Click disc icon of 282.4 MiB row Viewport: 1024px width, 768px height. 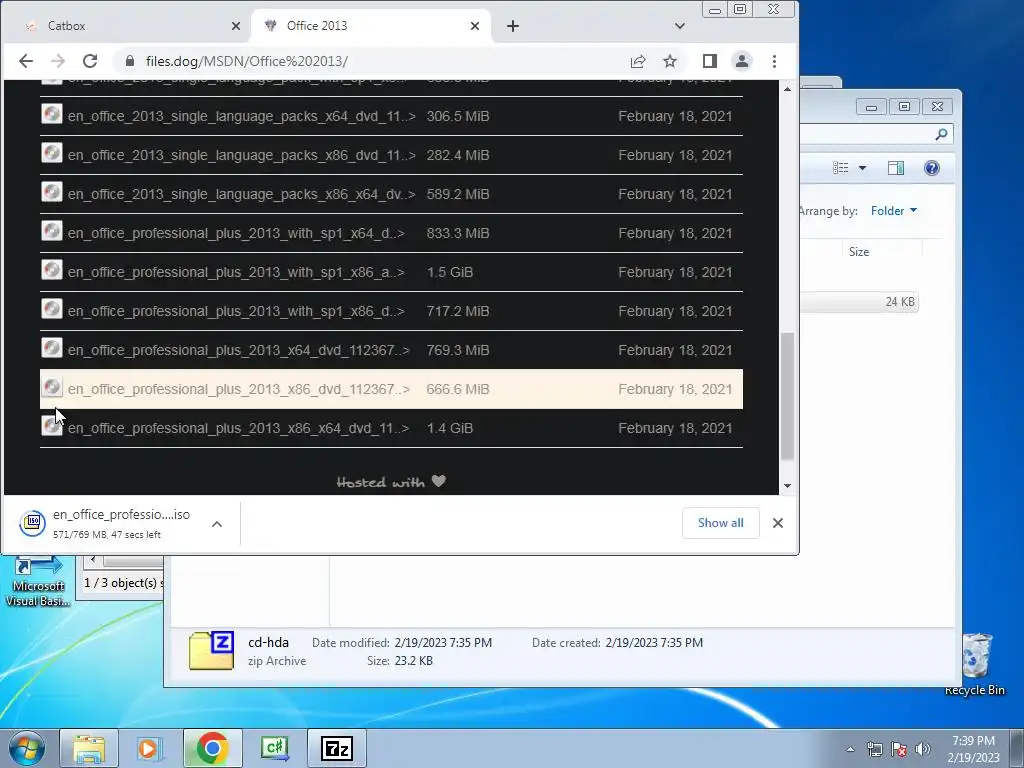pos(52,153)
